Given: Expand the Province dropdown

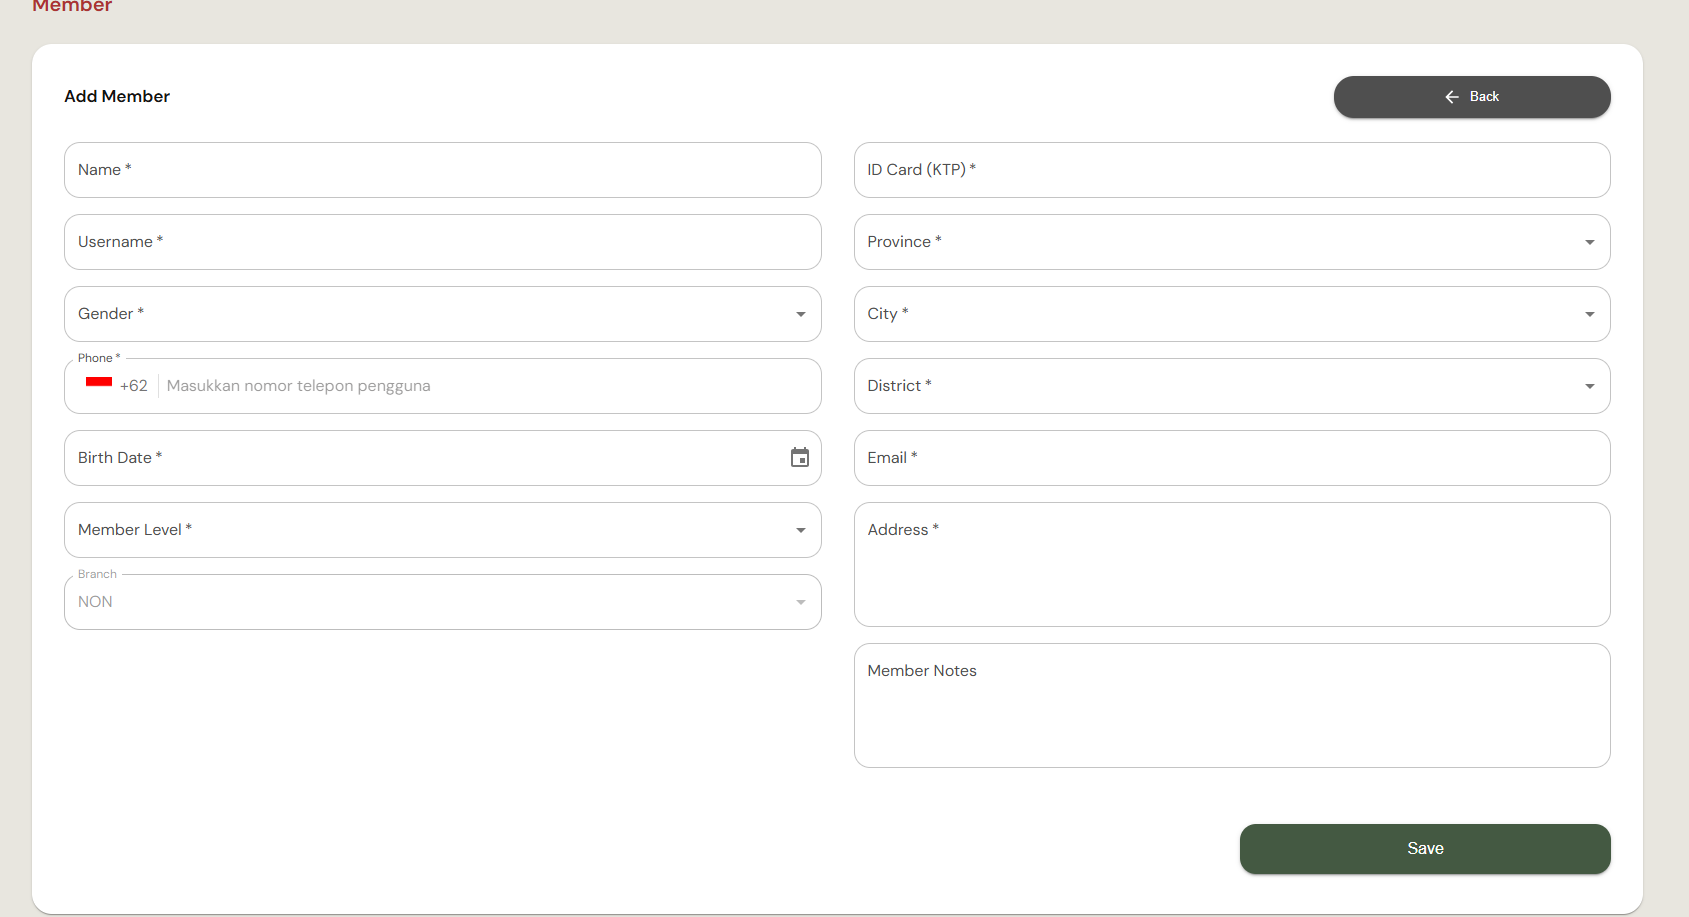Looking at the screenshot, I should pos(1232,242).
